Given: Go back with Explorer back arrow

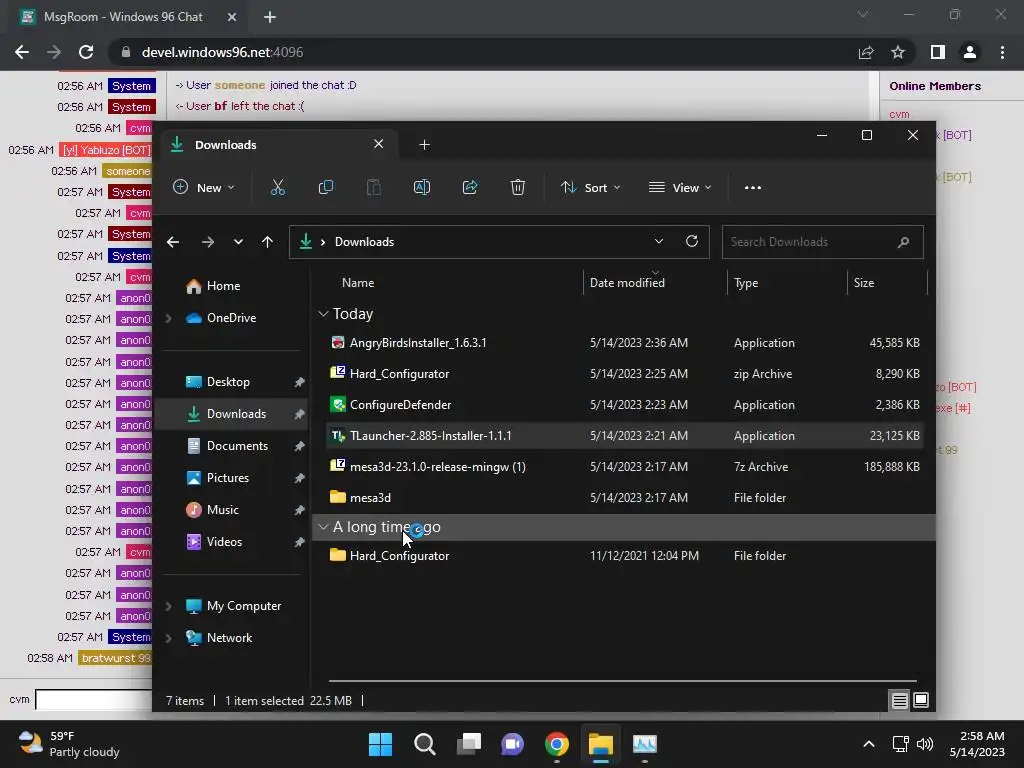Looking at the screenshot, I should pos(172,242).
